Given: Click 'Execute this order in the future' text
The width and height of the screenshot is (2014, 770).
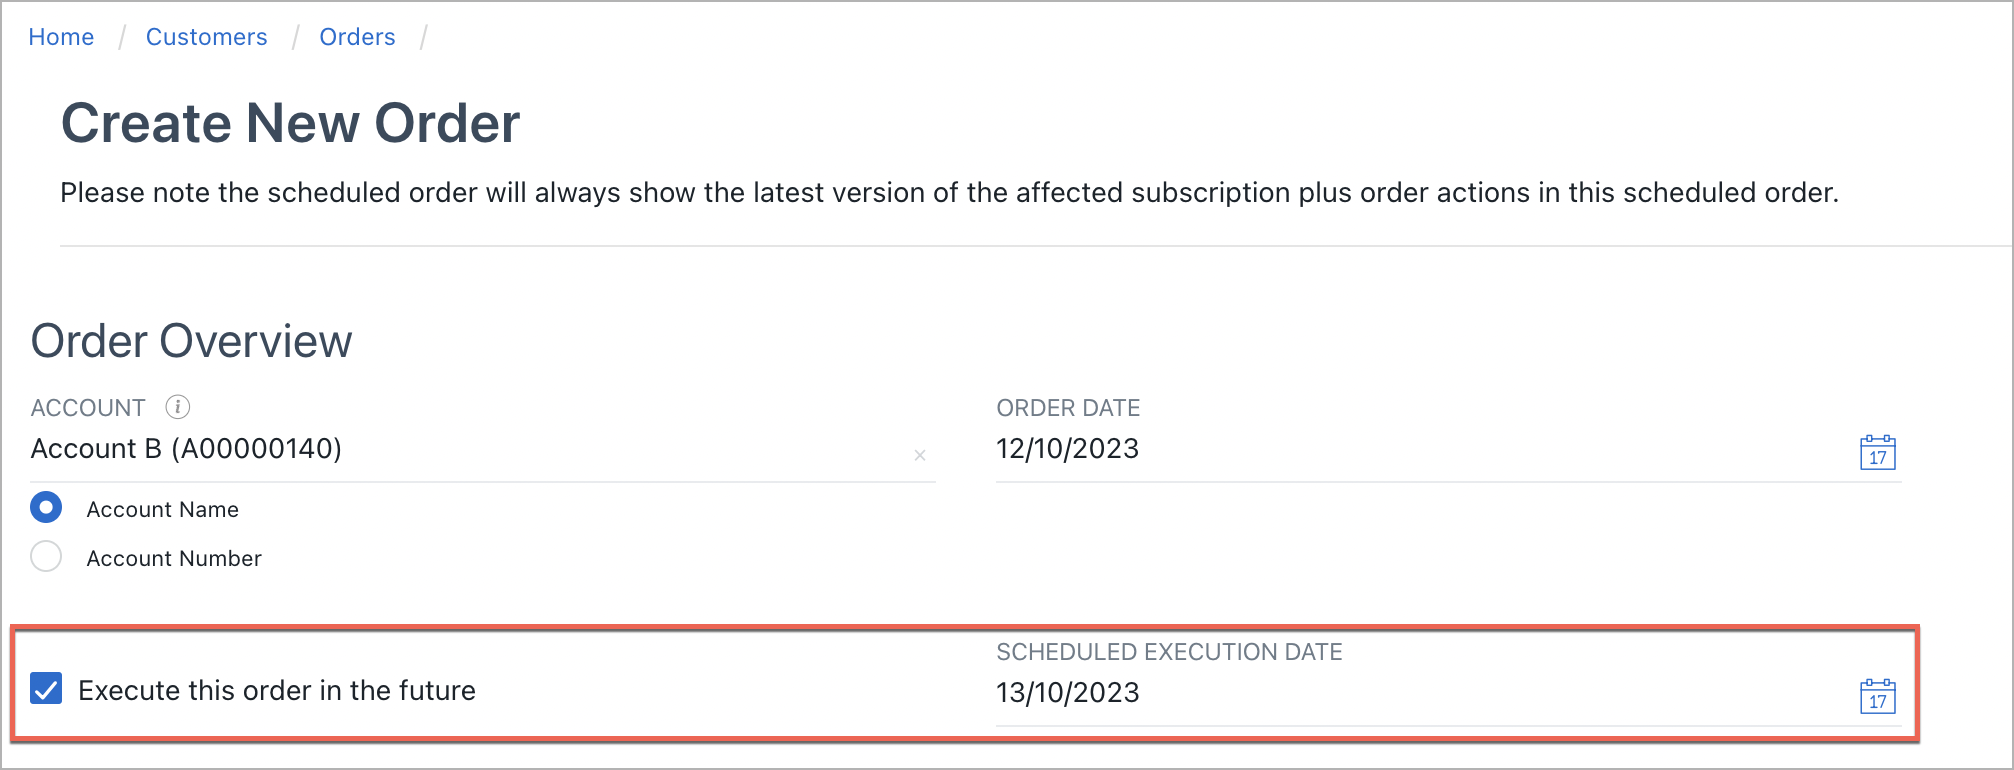Looking at the screenshot, I should (x=277, y=691).
